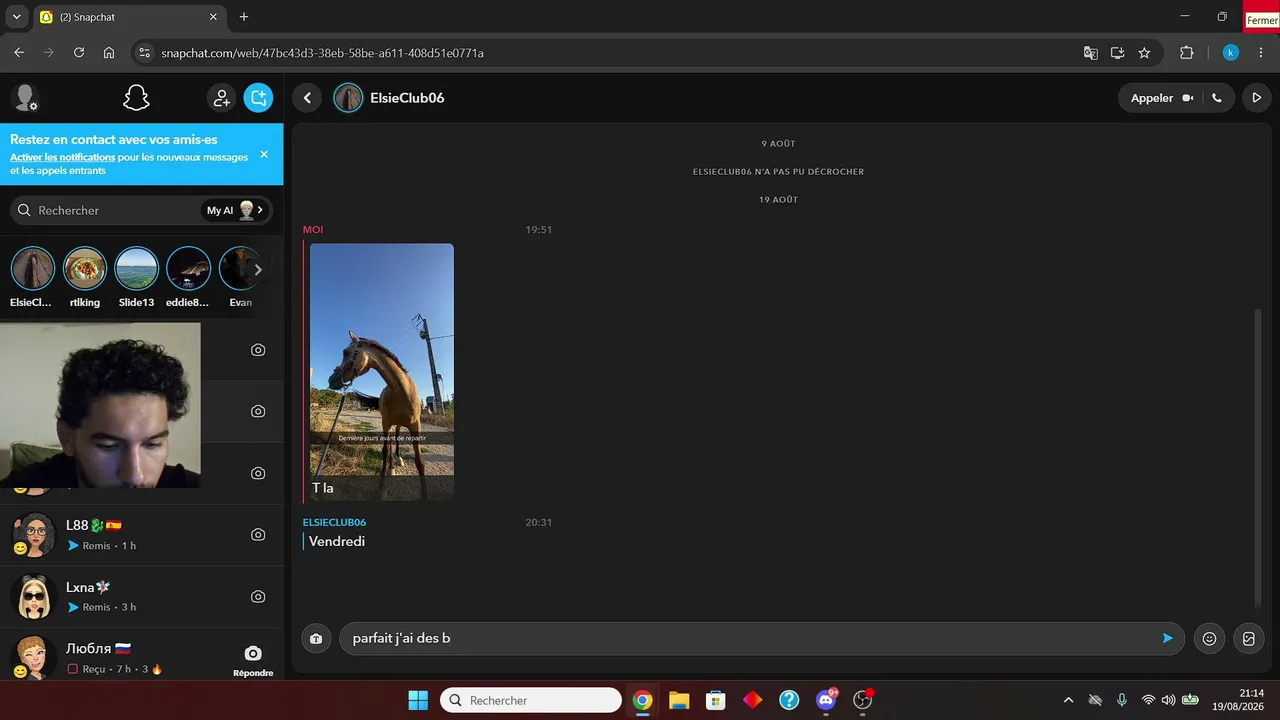This screenshot has height=720, width=1280.
Task: Open the Chrome profile avatar
Action: (x=1231, y=53)
